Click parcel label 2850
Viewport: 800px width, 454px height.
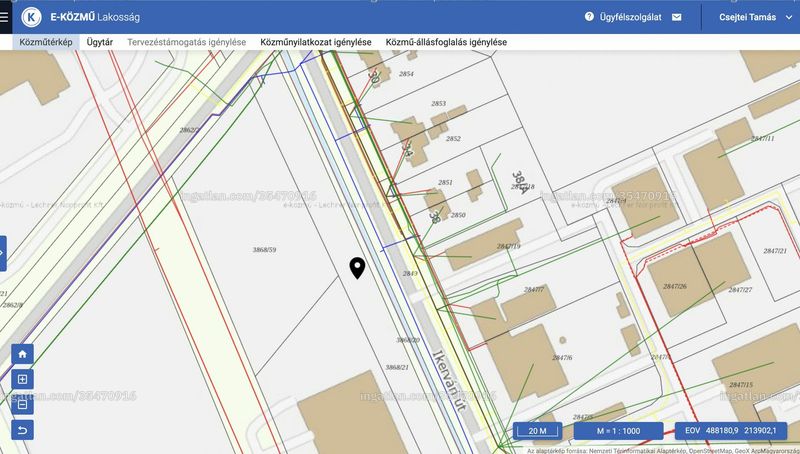(458, 215)
